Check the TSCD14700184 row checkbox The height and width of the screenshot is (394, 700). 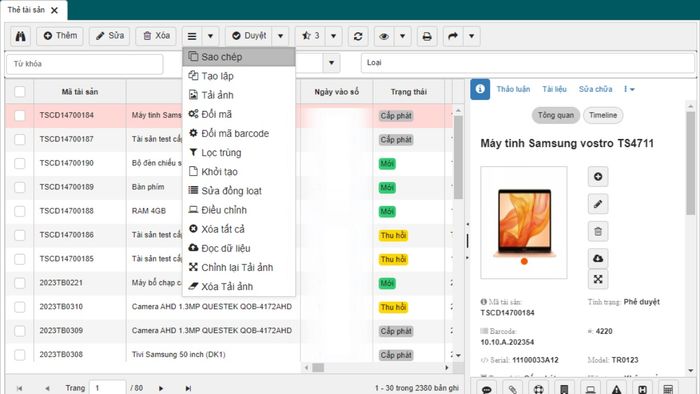(x=20, y=116)
